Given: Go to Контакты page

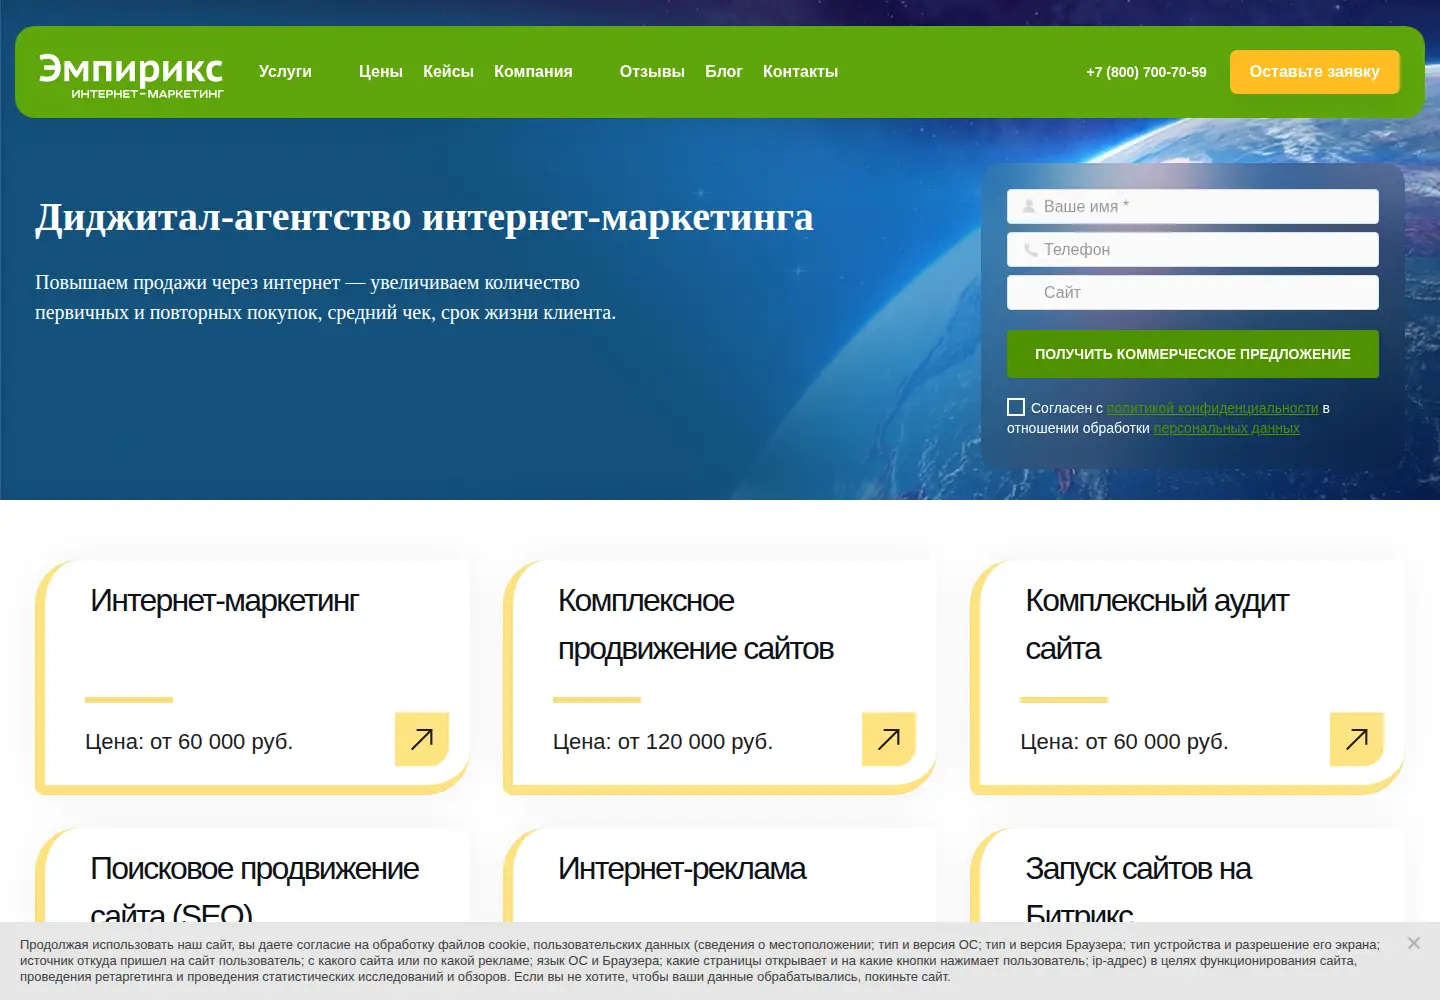Looking at the screenshot, I should (x=800, y=72).
